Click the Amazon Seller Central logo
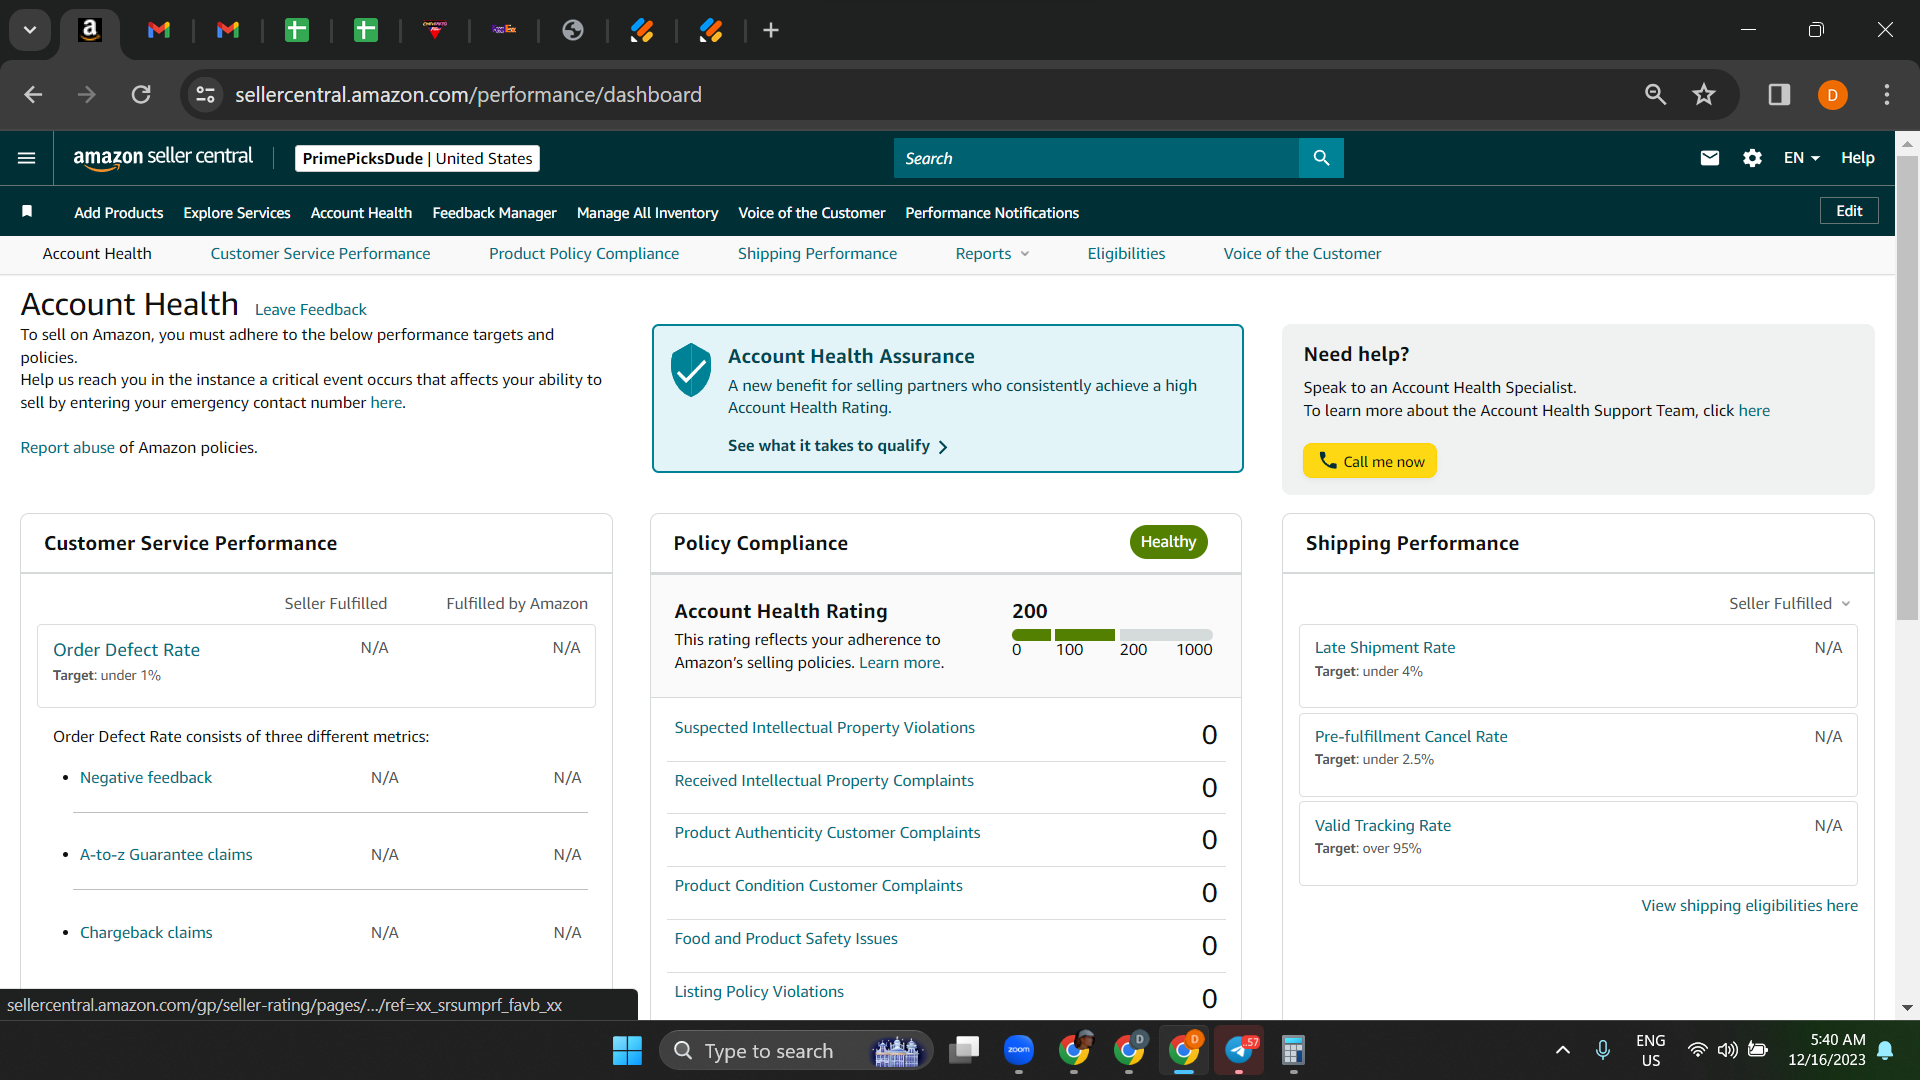The width and height of the screenshot is (1920, 1080). [163, 158]
